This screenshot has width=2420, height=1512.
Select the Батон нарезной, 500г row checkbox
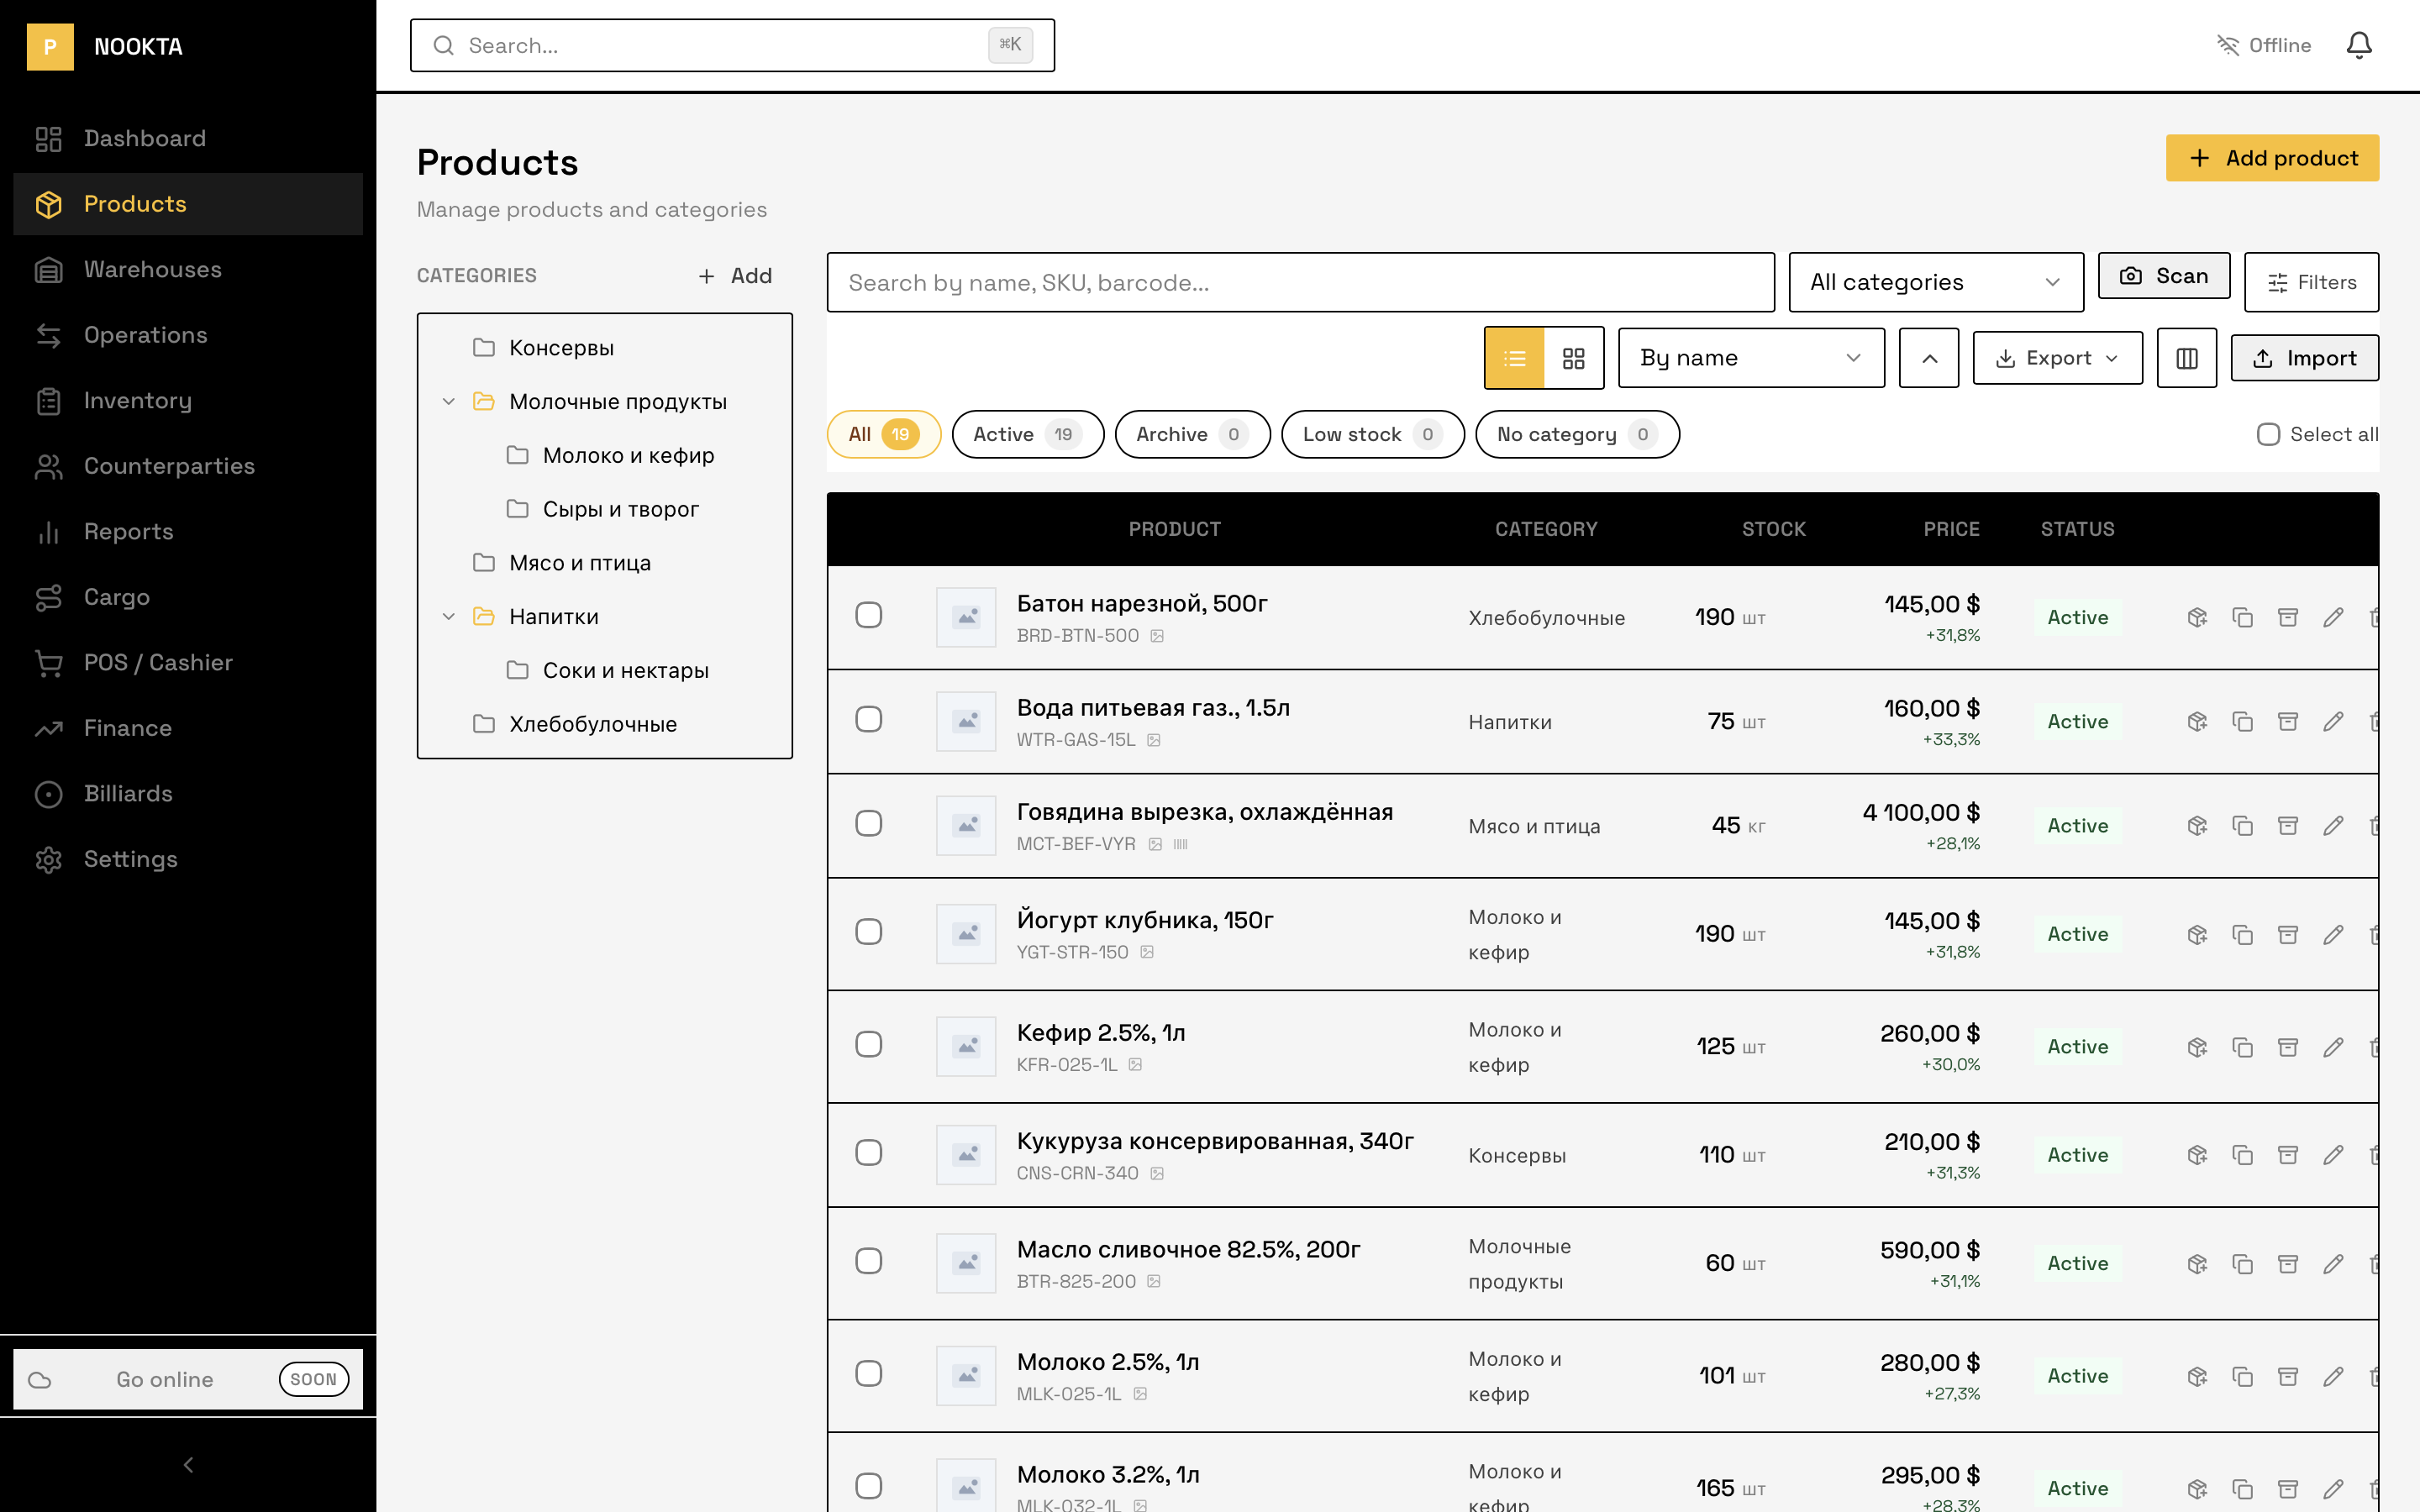tap(869, 615)
